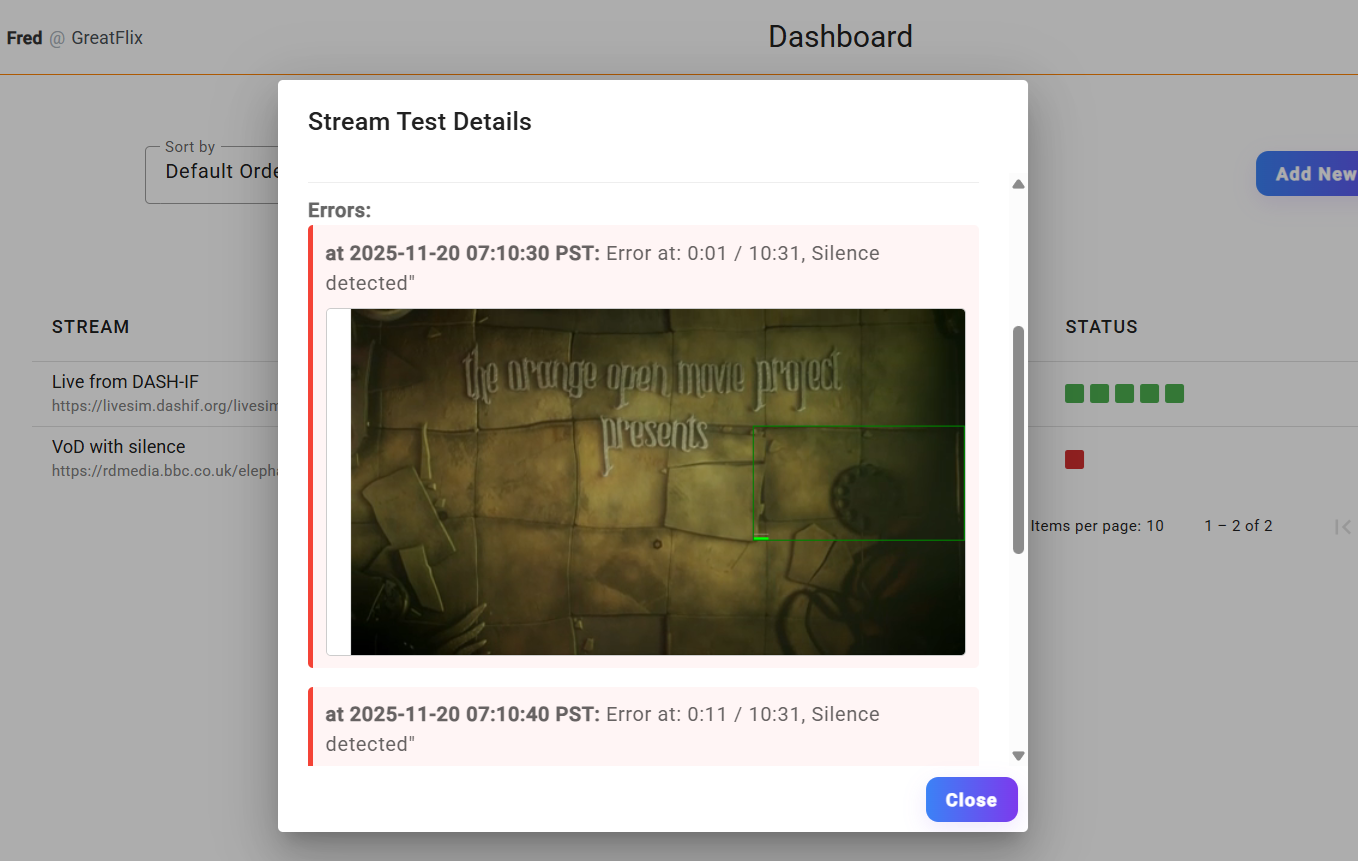The image size is (1358, 861).
Task: Open the Items per page dropdown
Action: tap(1155, 525)
